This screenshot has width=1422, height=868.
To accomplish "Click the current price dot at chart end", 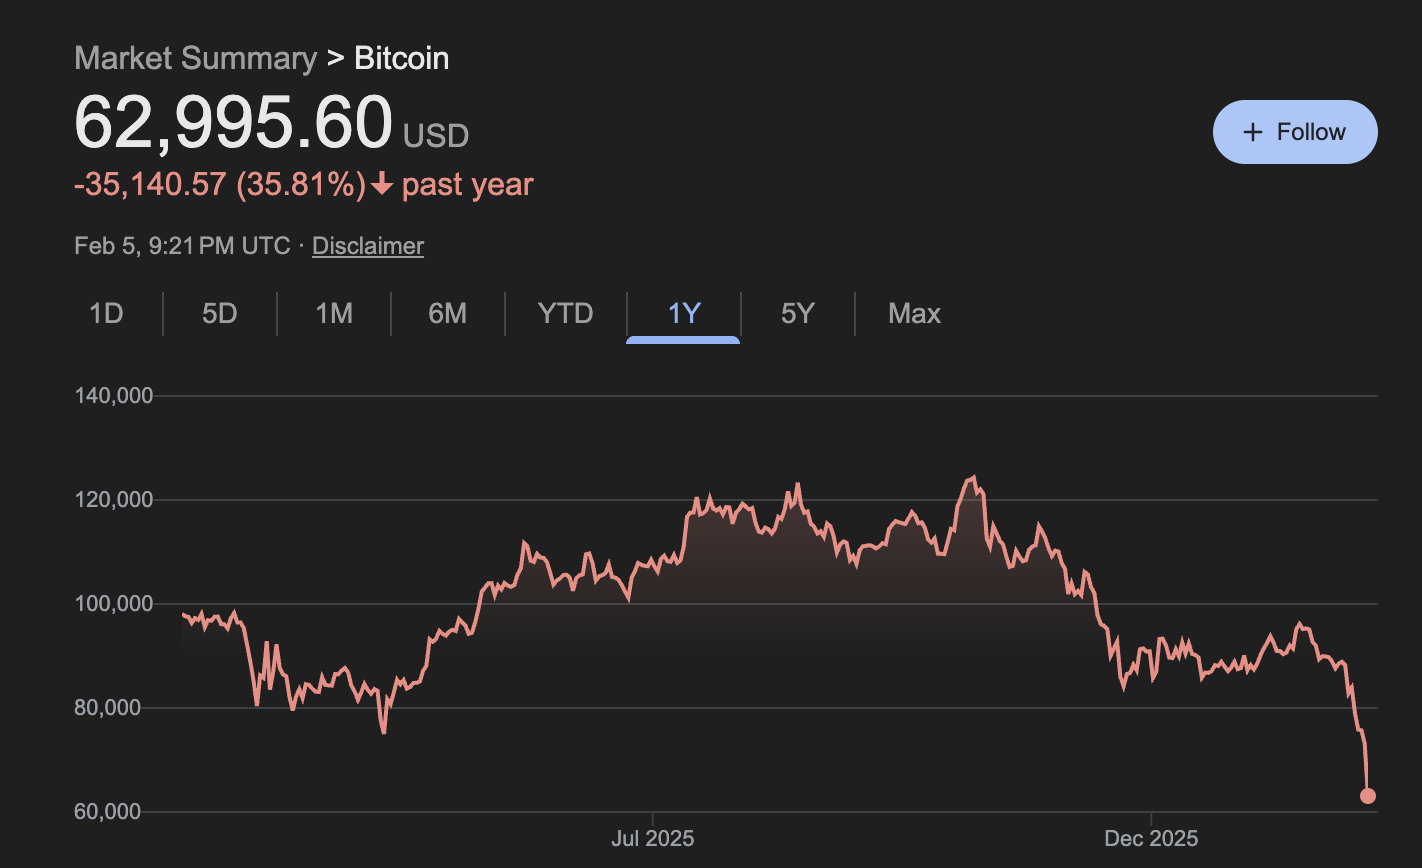I will (x=1367, y=796).
